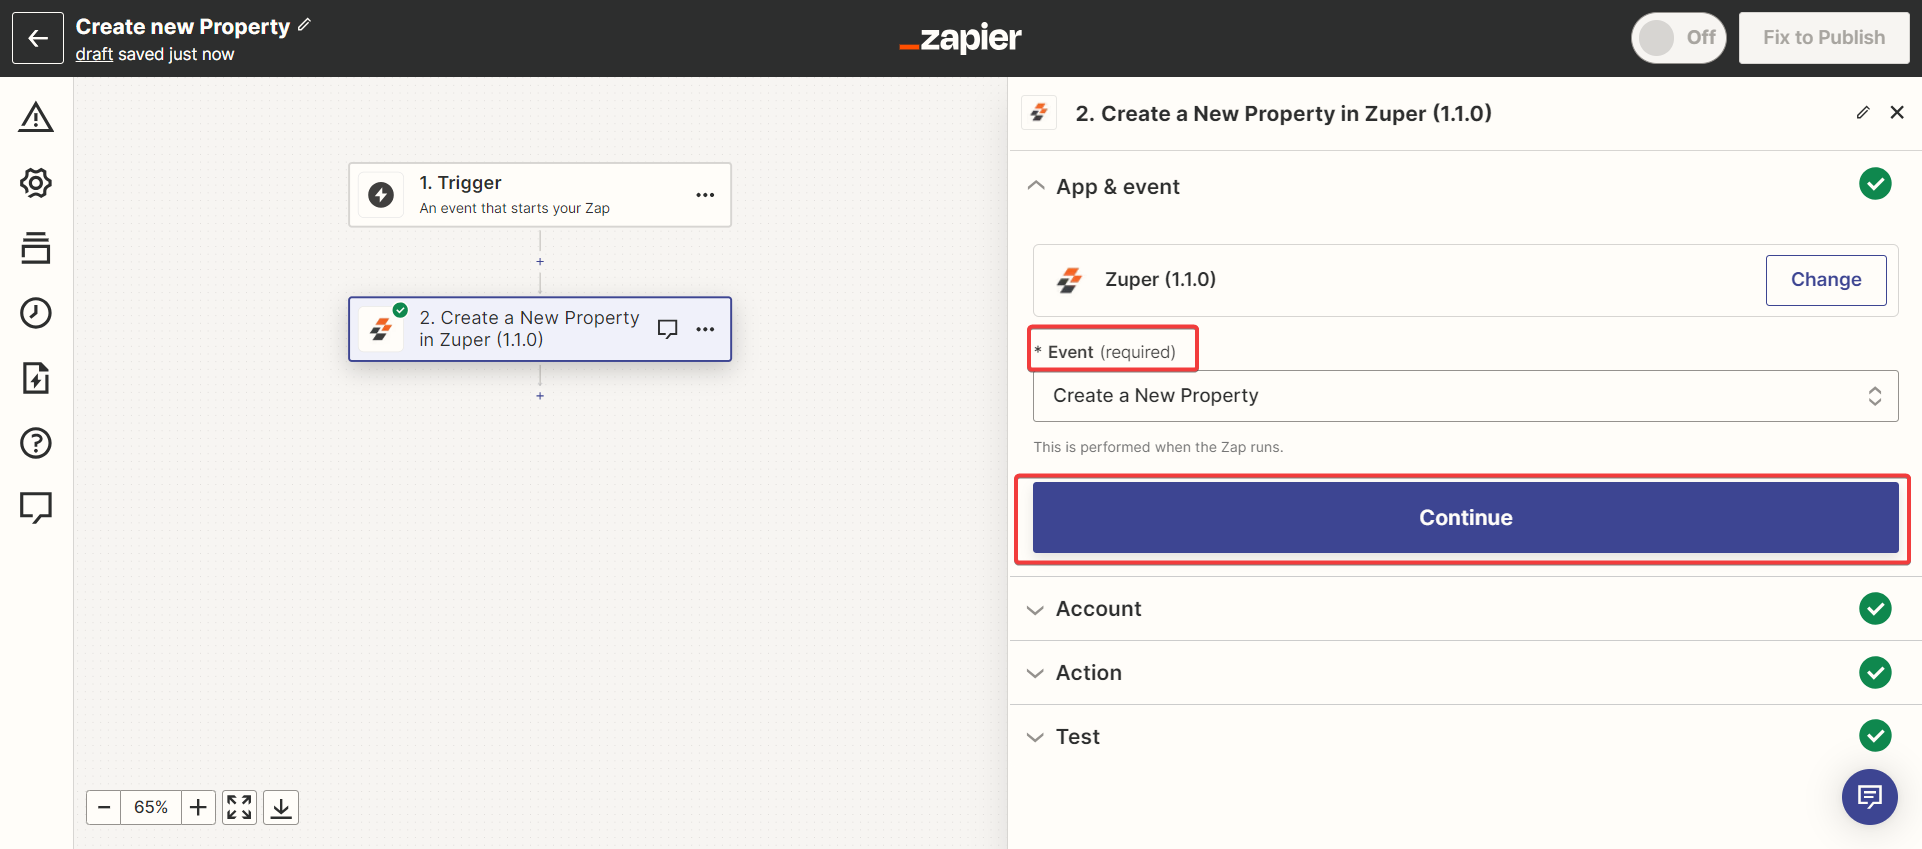The height and width of the screenshot is (849, 1922).
Task: Click Change to switch the app
Action: tap(1825, 280)
